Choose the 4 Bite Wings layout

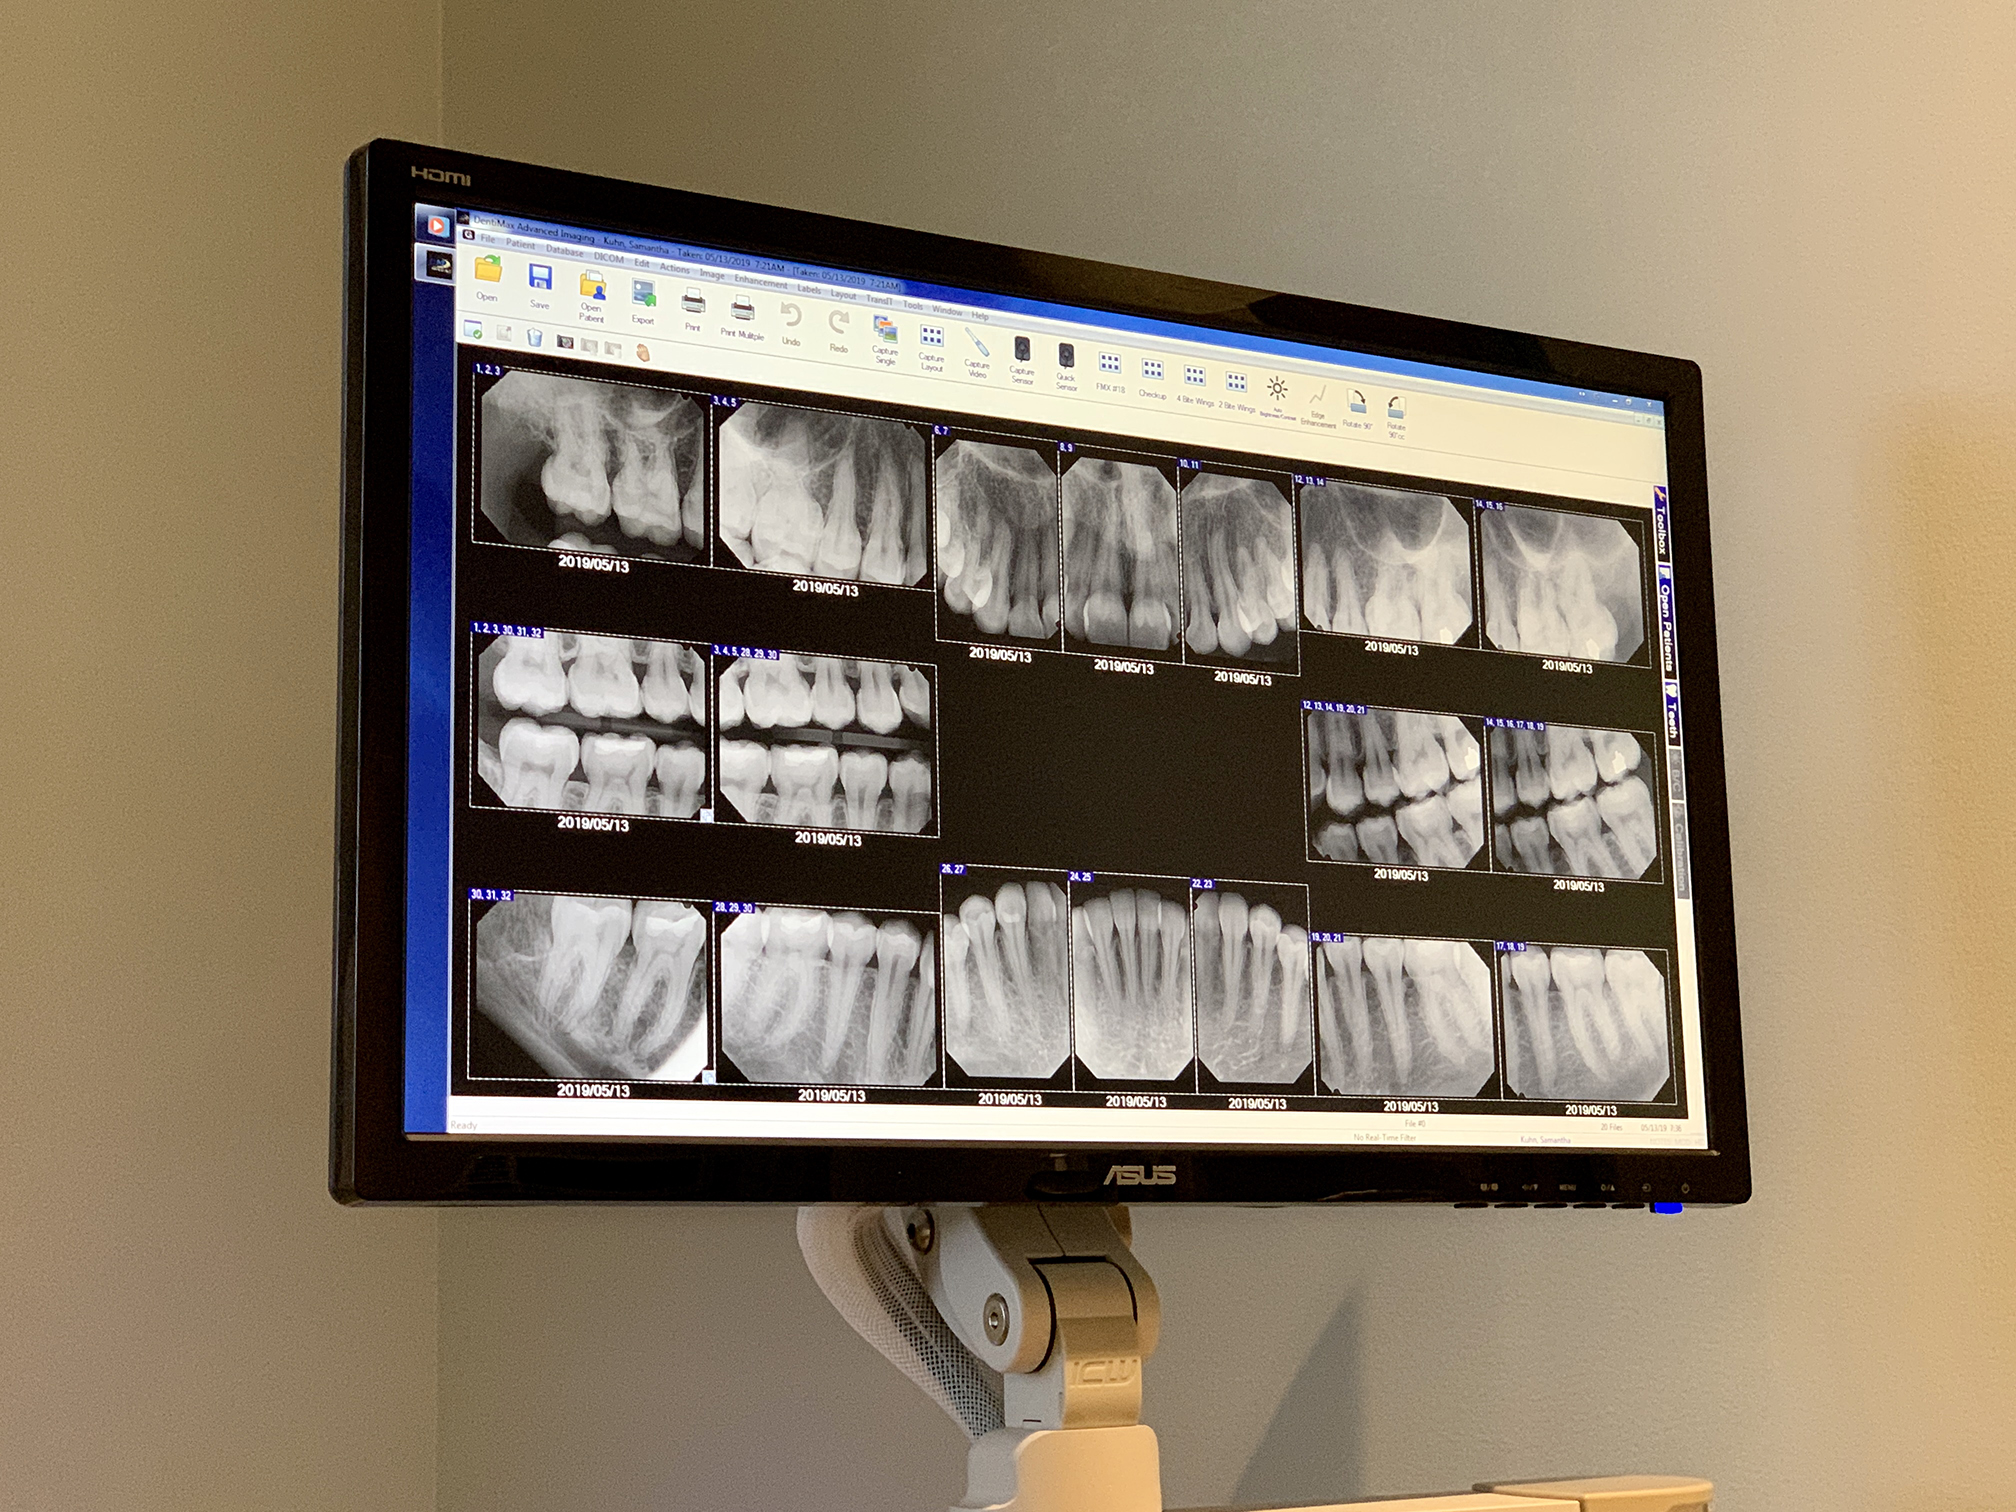pyautogui.click(x=1194, y=378)
